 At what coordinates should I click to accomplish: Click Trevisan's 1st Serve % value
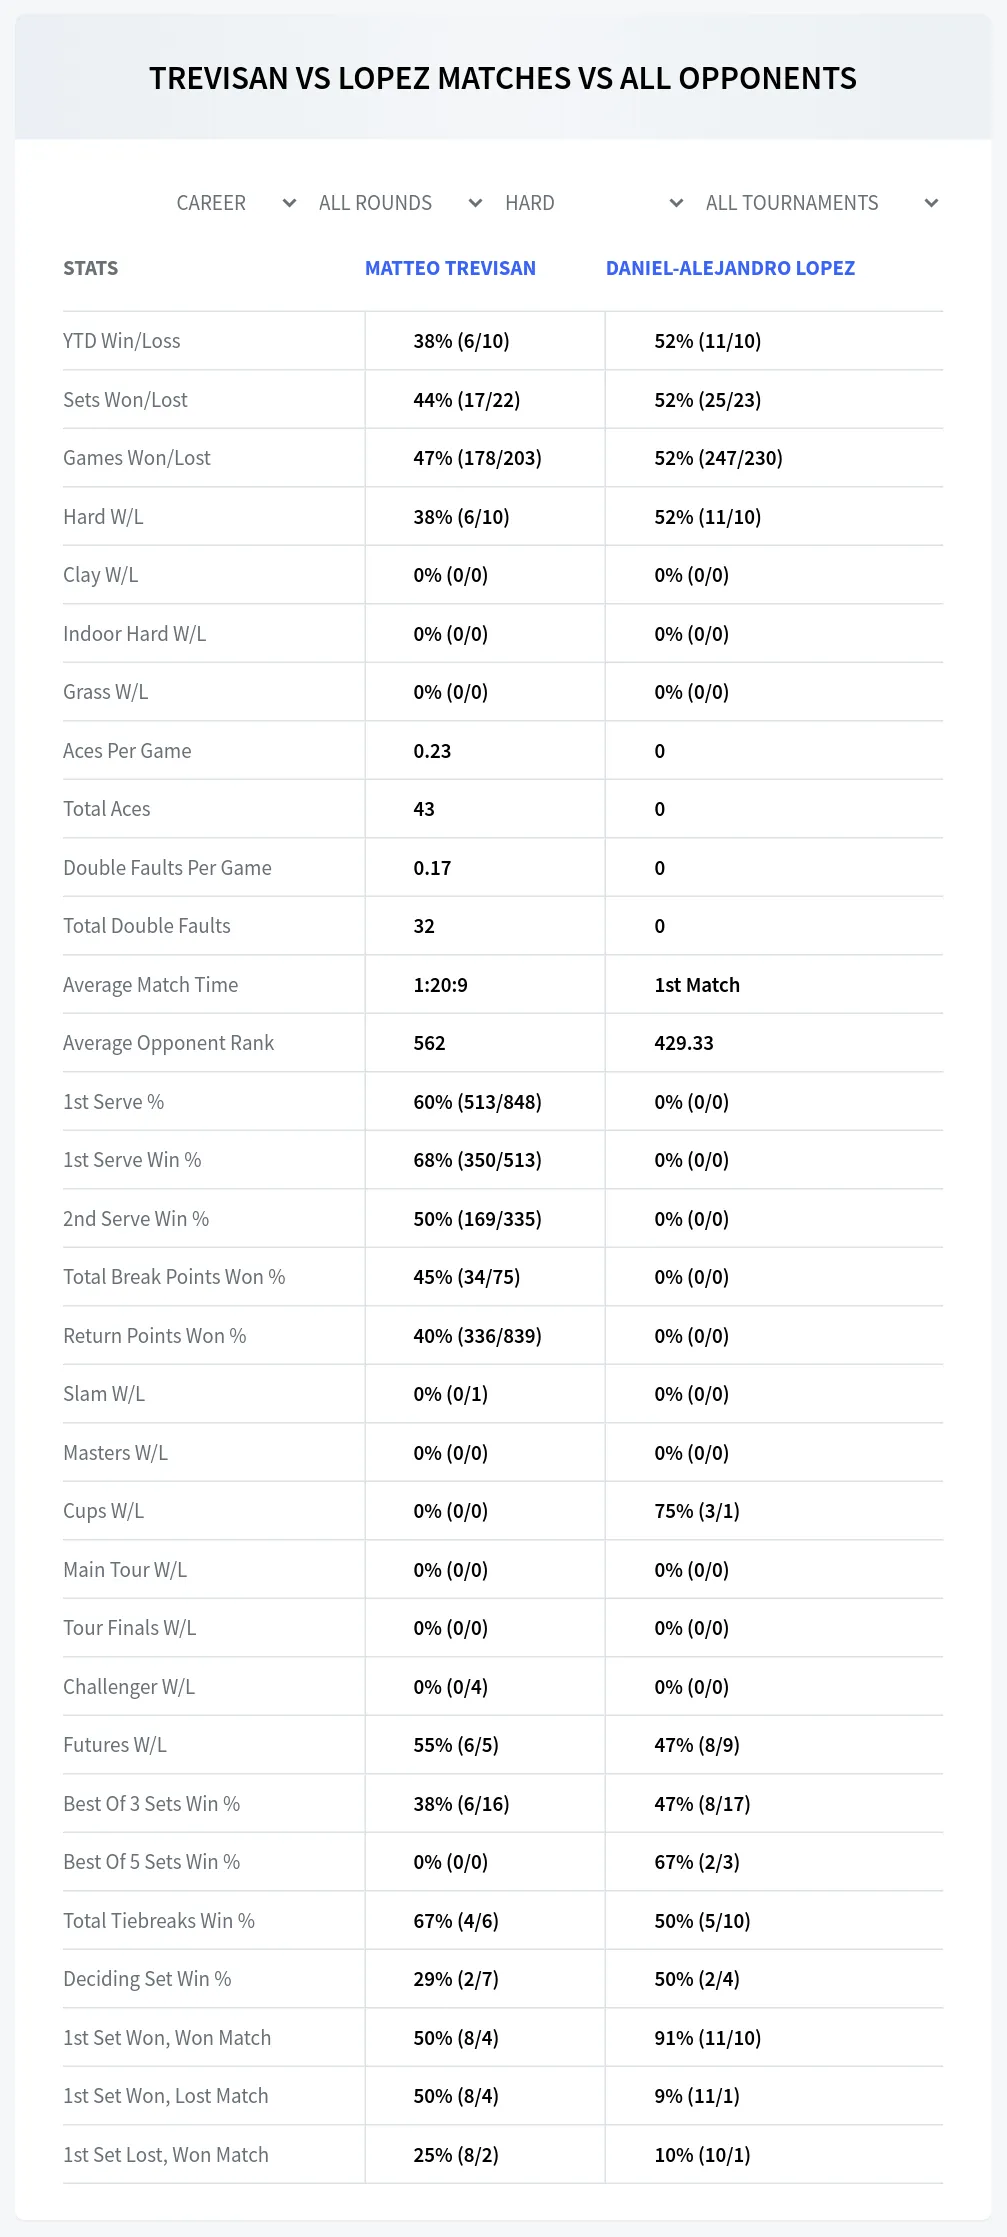click(x=477, y=1102)
